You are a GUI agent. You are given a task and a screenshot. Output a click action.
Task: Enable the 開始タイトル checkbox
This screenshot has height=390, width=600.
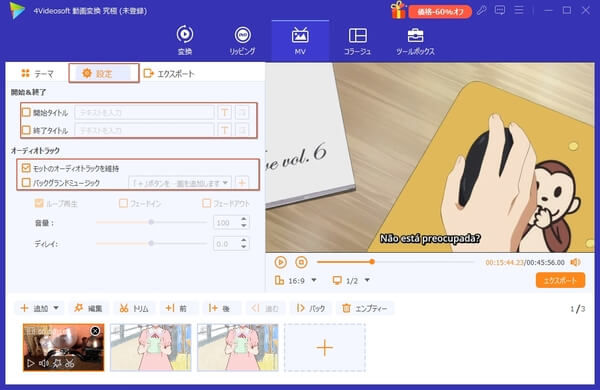(x=26, y=112)
